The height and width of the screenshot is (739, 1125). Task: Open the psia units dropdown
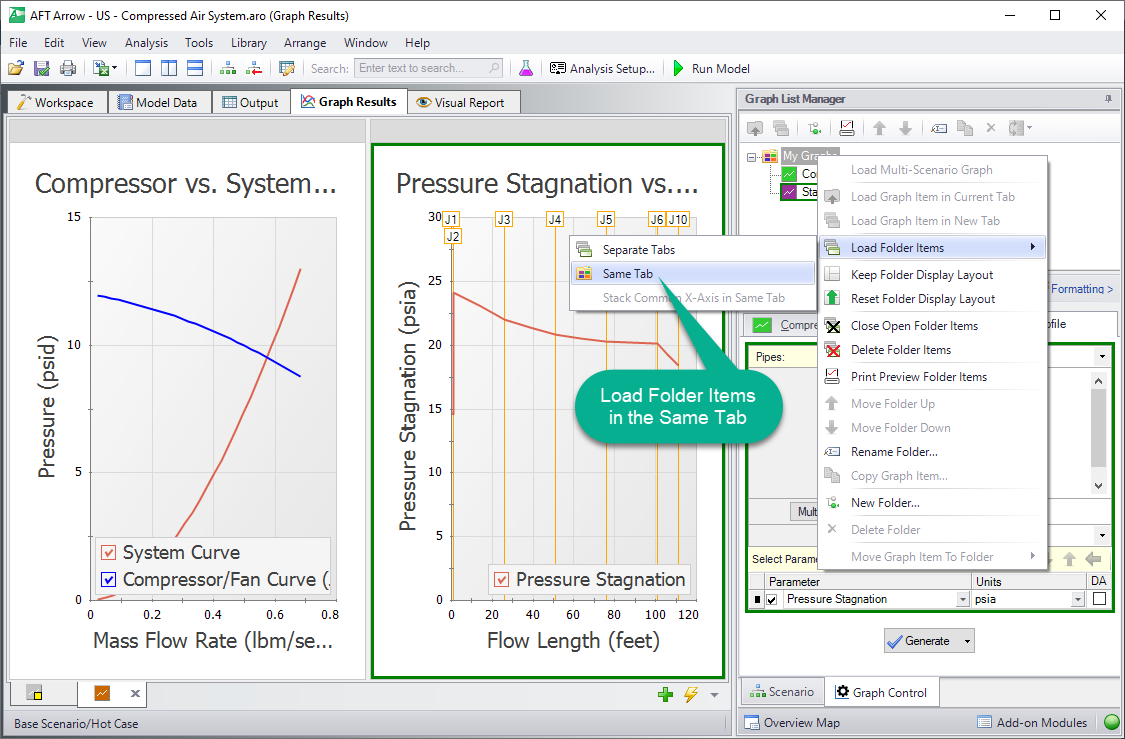click(x=1078, y=599)
